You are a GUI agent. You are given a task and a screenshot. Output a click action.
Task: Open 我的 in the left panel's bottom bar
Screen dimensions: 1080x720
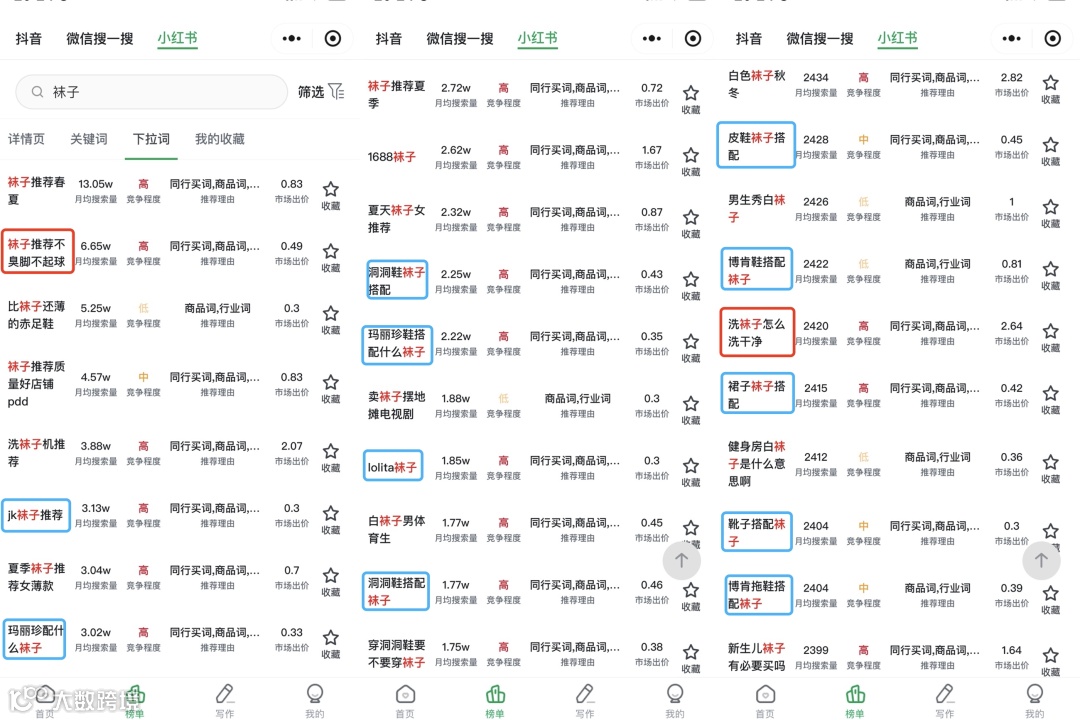point(315,701)
